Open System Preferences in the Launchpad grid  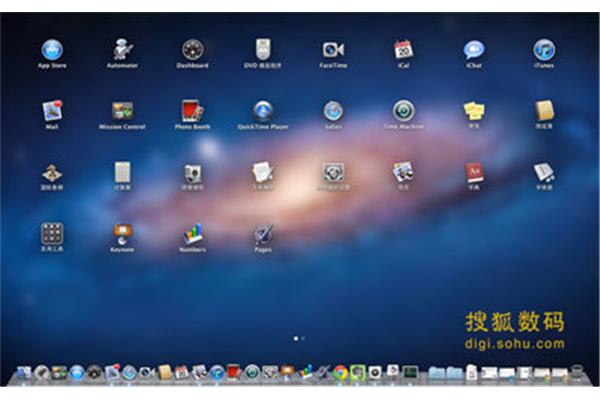pyautogui.click(x=333, y=172)
